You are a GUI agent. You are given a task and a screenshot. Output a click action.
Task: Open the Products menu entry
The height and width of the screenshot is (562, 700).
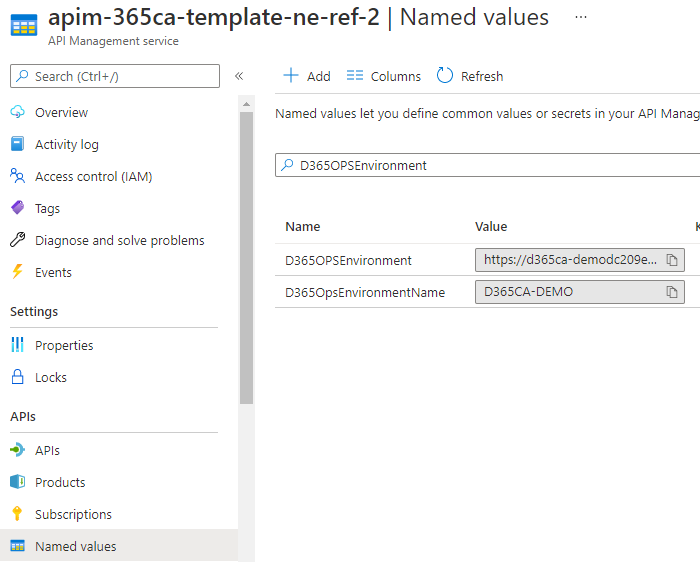click(60, 483)
